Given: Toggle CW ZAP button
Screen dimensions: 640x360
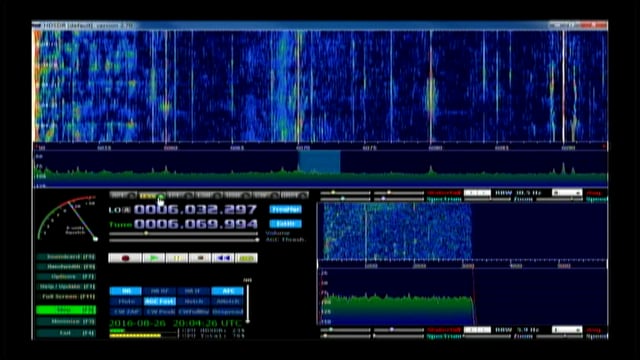Looking at the screenshot, I should (126, 311).
